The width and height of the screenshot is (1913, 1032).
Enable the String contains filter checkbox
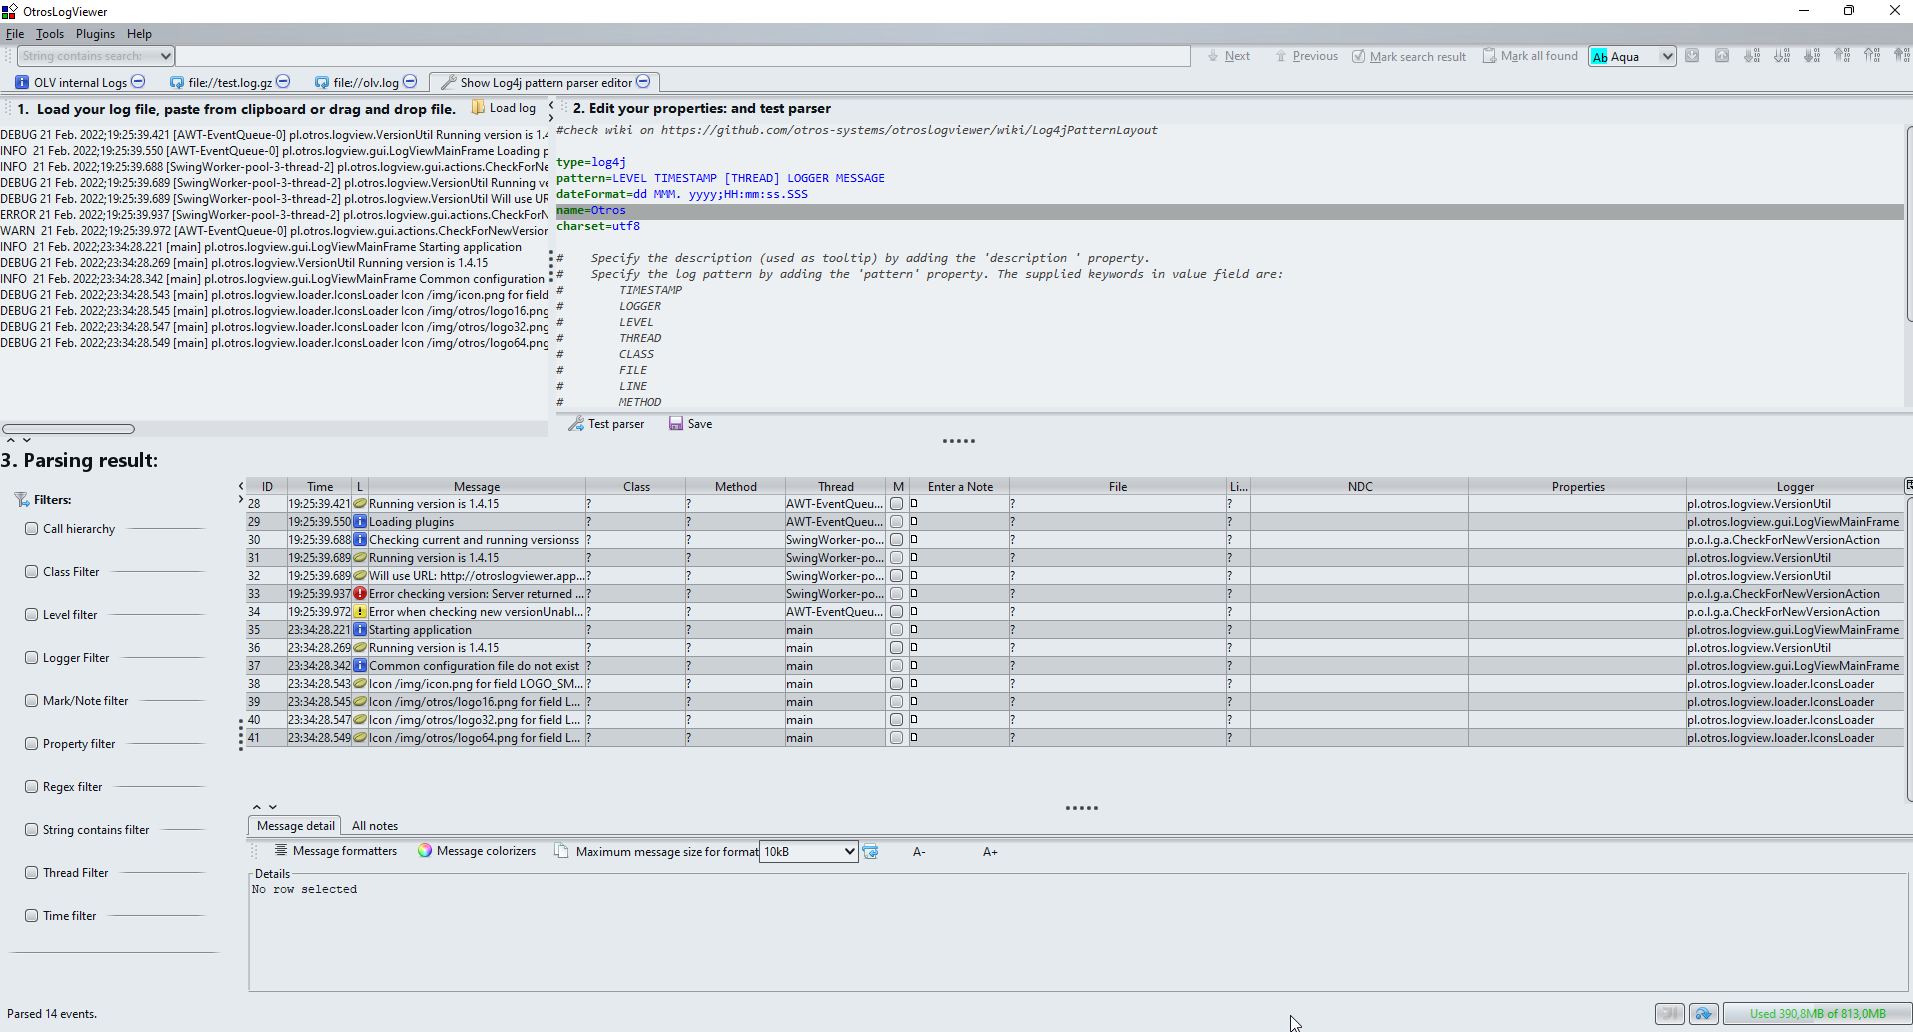click(32, 829)
